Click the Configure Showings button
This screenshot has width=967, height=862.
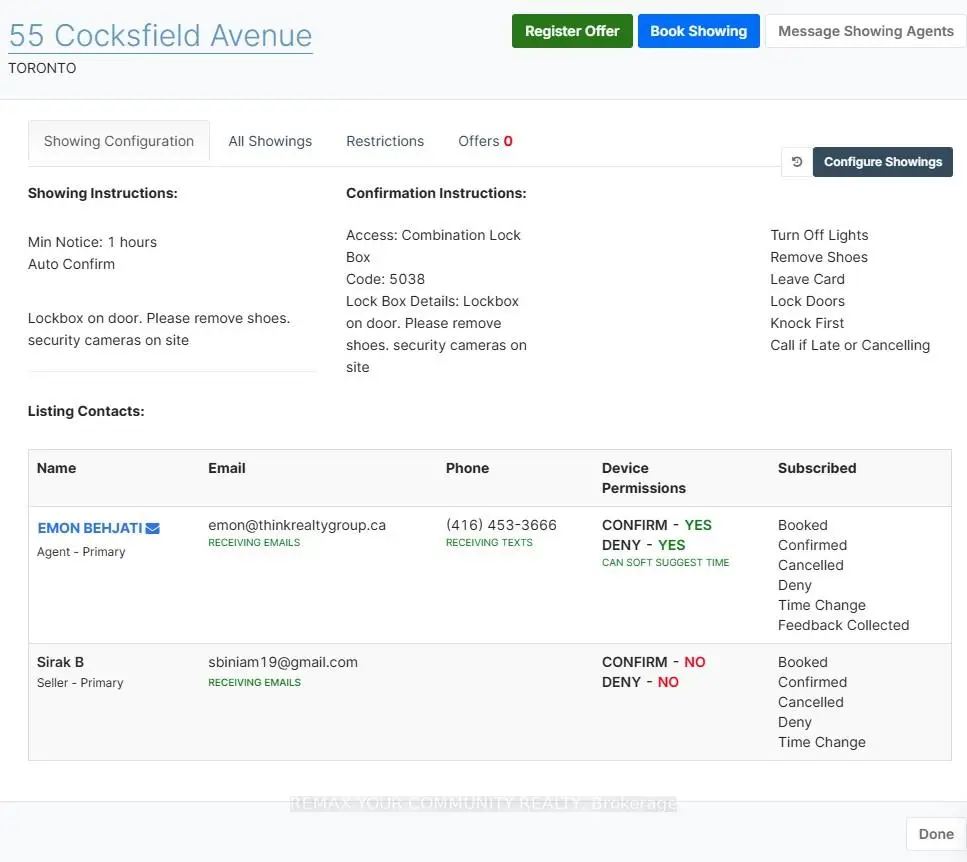point(882,162)
